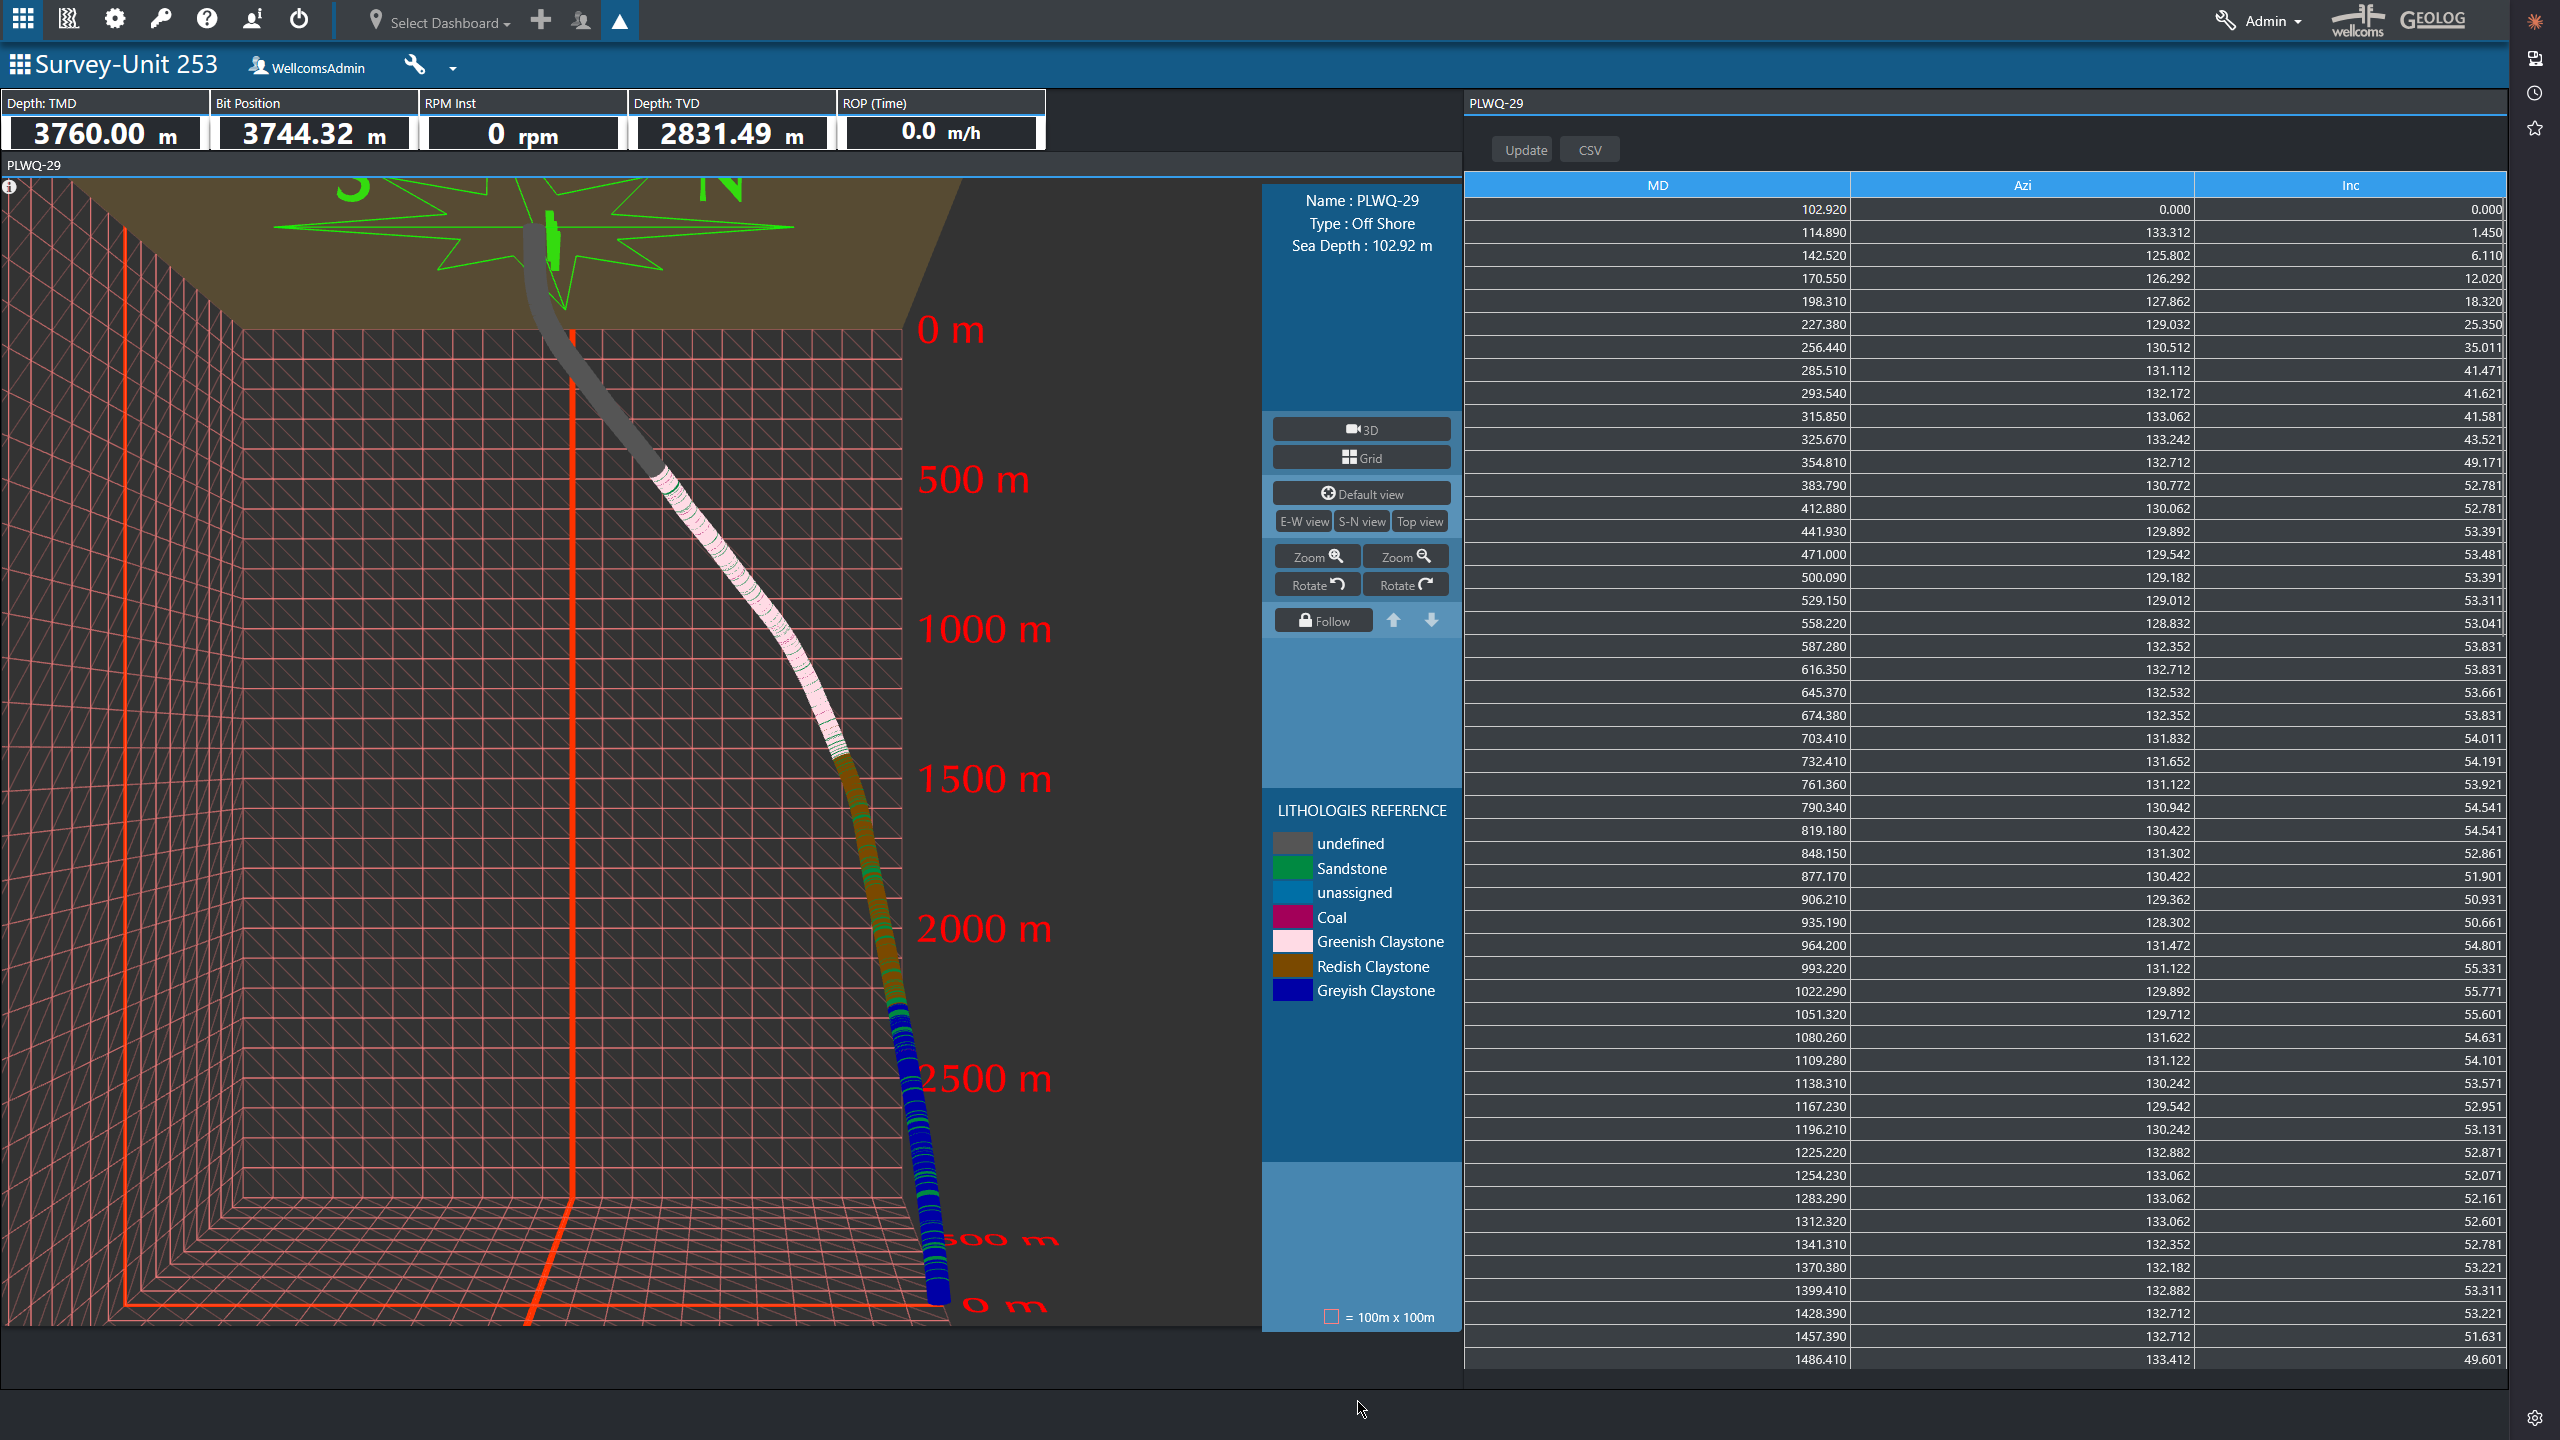Screen dimensions: 2560x1440
Task: Click the user info icon in toolbar
Action: (x=253, y=19)
